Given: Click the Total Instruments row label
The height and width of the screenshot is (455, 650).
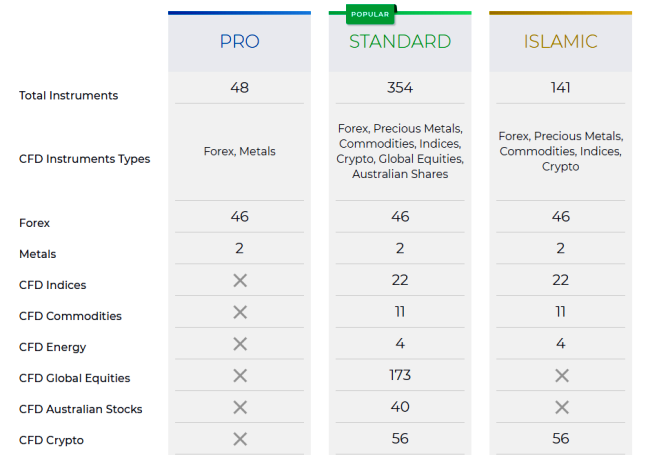Looking at the screenshot, I should pyautogui.click(x=68, y=96).
